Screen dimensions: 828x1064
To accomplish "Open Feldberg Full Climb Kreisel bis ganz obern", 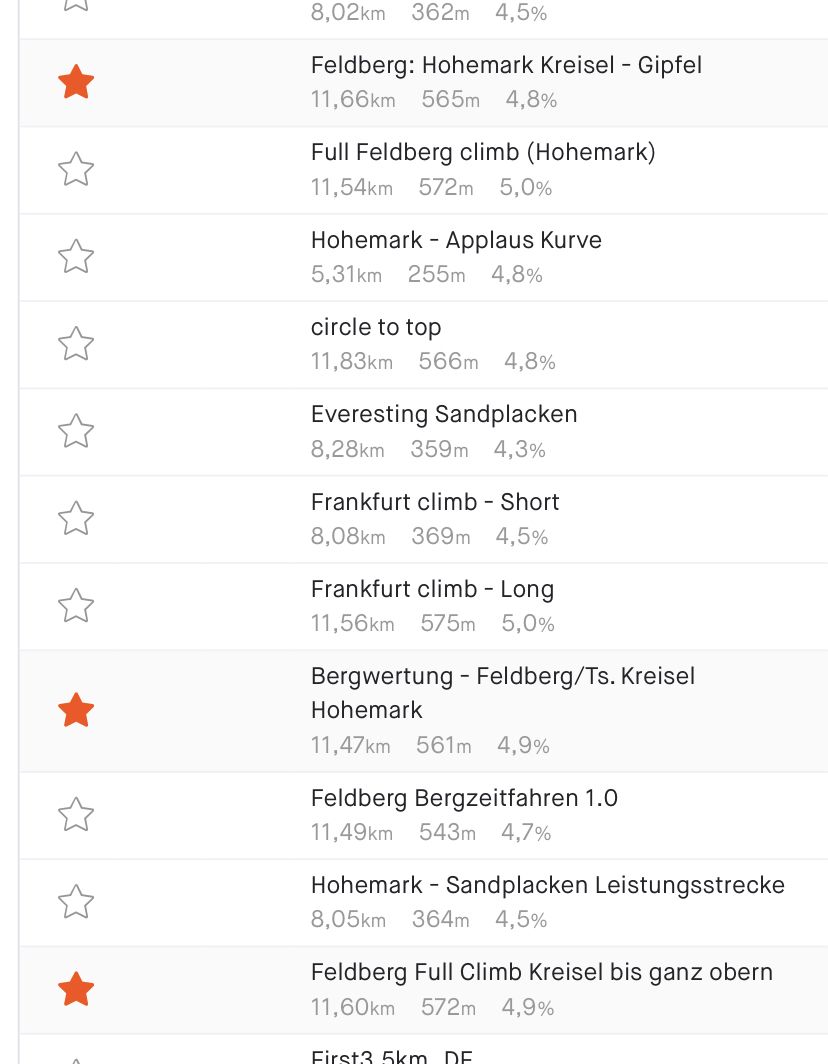I will pyautogui.click(x=541, y=972).
